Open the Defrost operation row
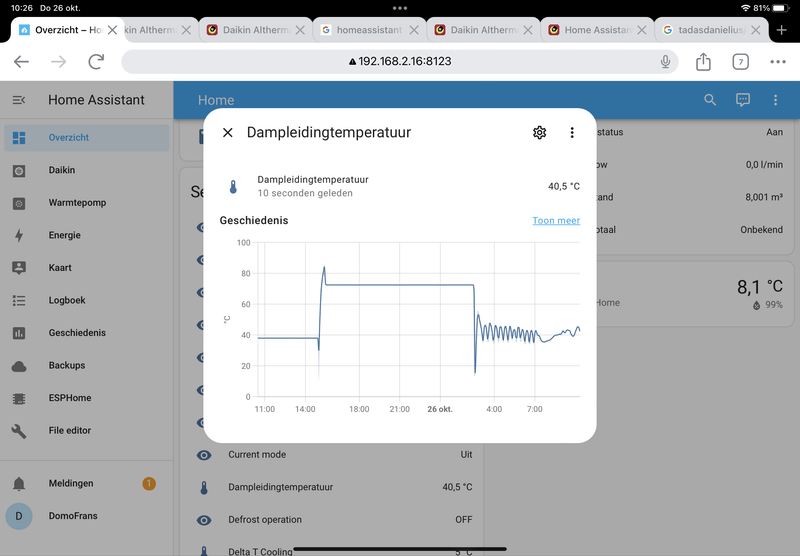The width and height of the screenshot is (800, 556). pos(334,520)
